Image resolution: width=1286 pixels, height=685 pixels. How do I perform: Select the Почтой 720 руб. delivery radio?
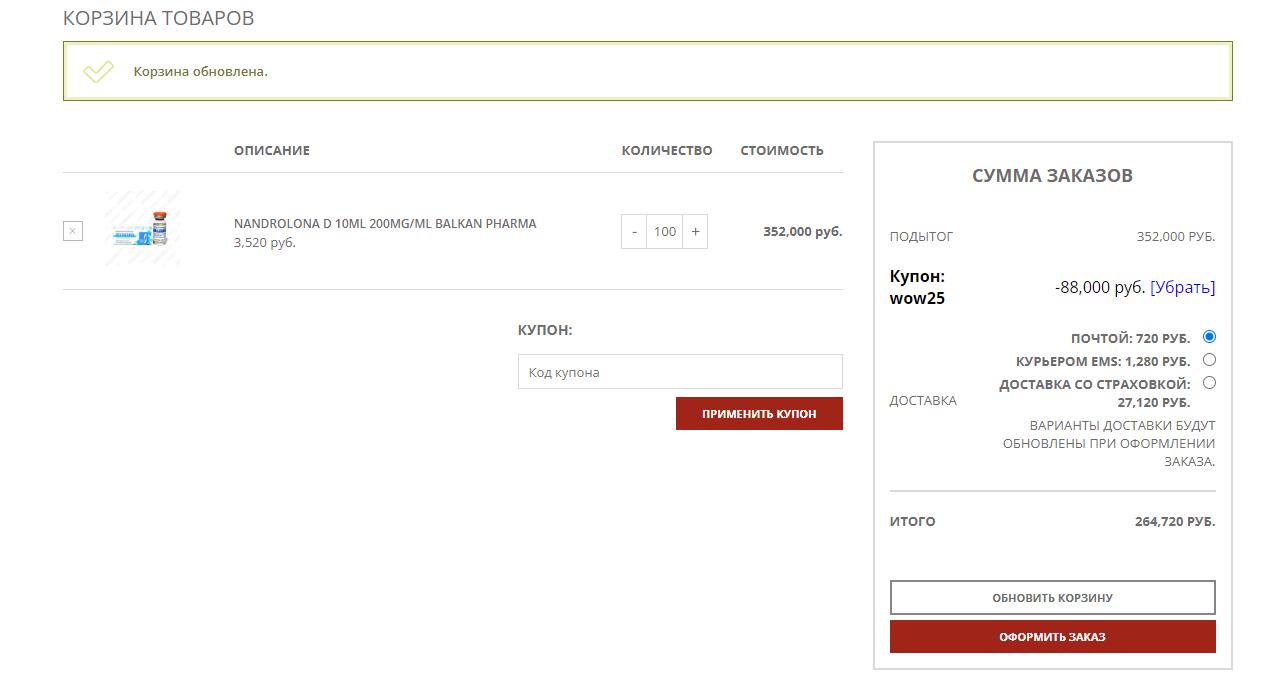click(1210, 337)
